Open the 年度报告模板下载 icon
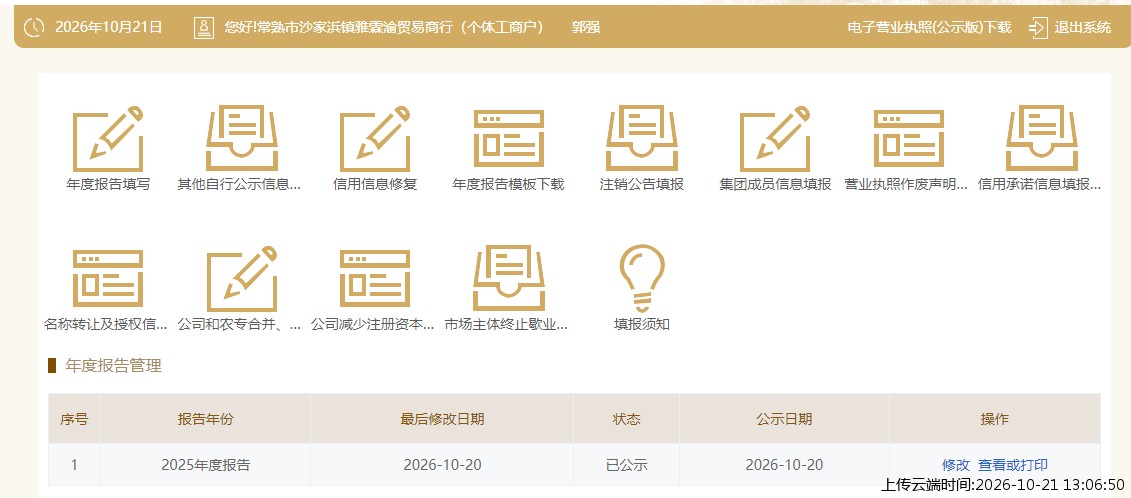Screen dimensions: 1131x498 point(509,139)
